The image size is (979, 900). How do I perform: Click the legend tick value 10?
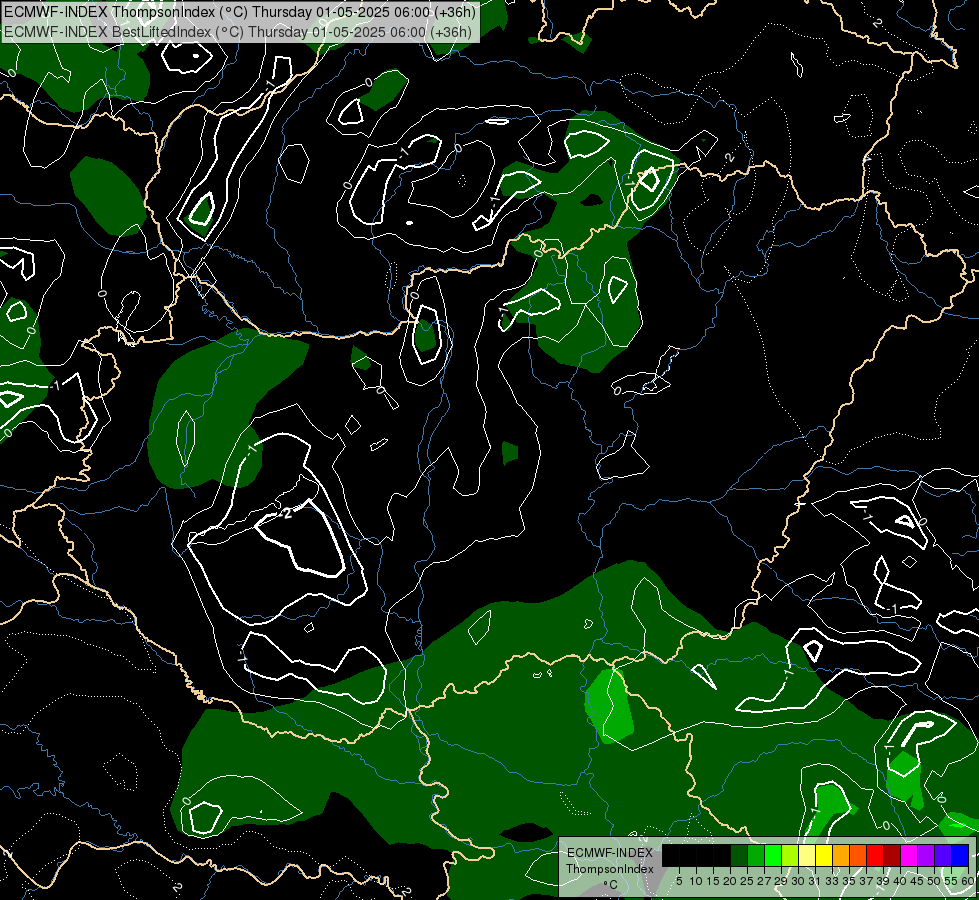point(696,881)
